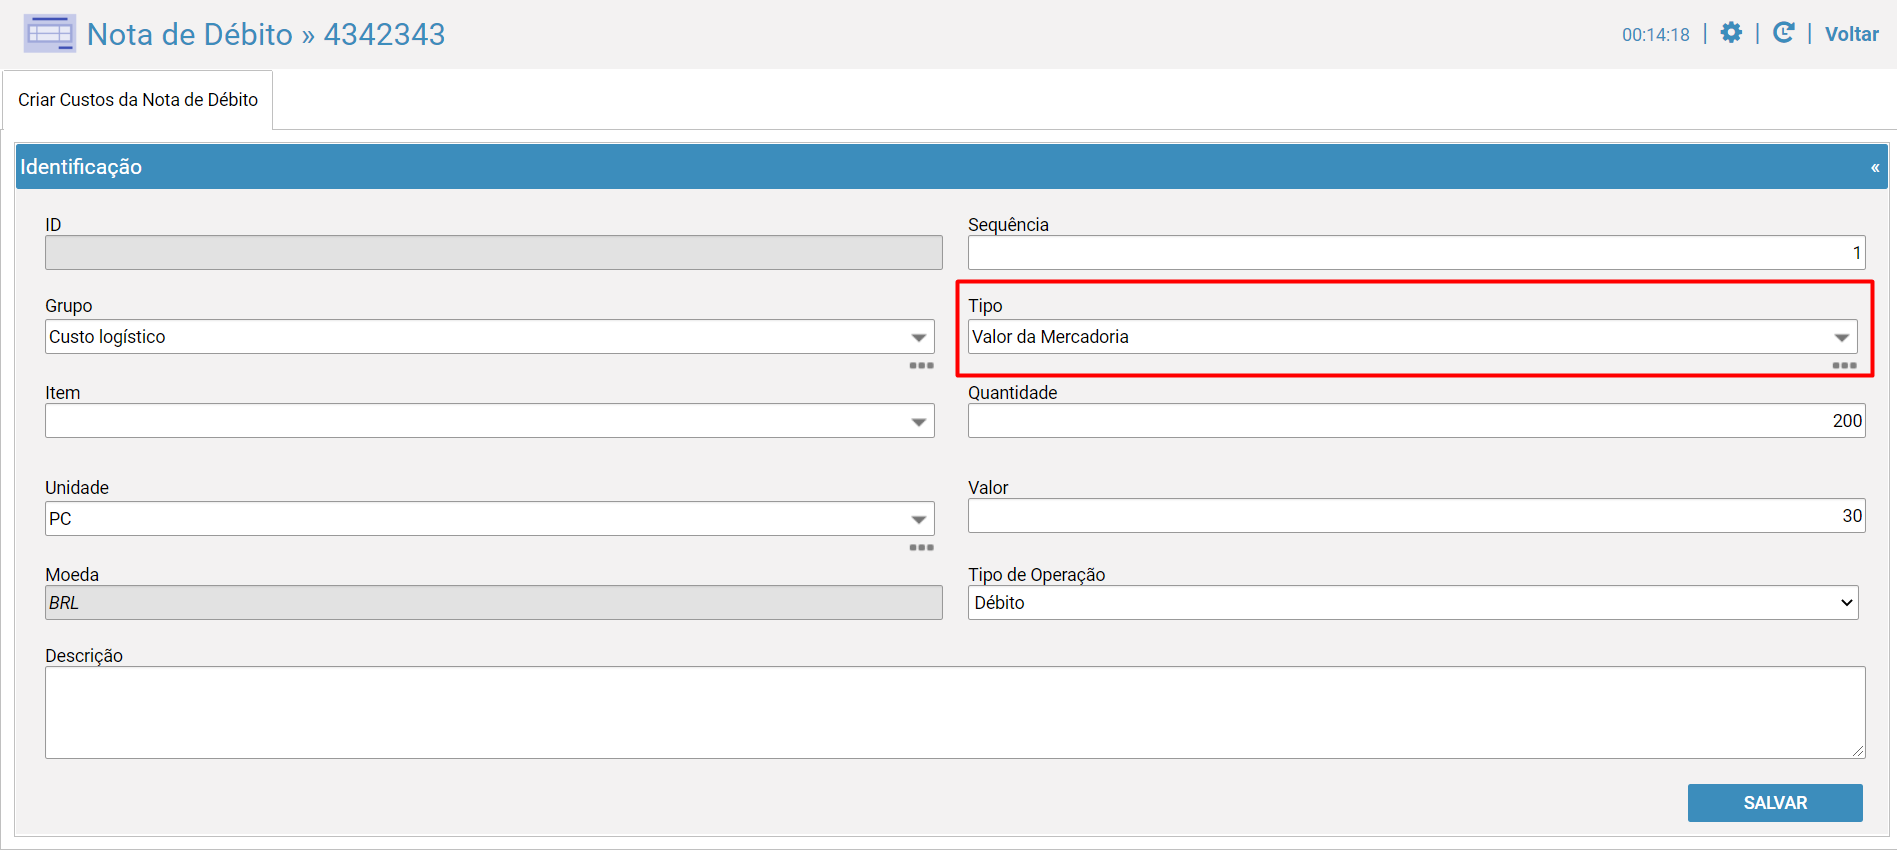Select the Criar Custos da Nota de Débito tab
Screen dimensions: 1897x852
tap(138, 100)
